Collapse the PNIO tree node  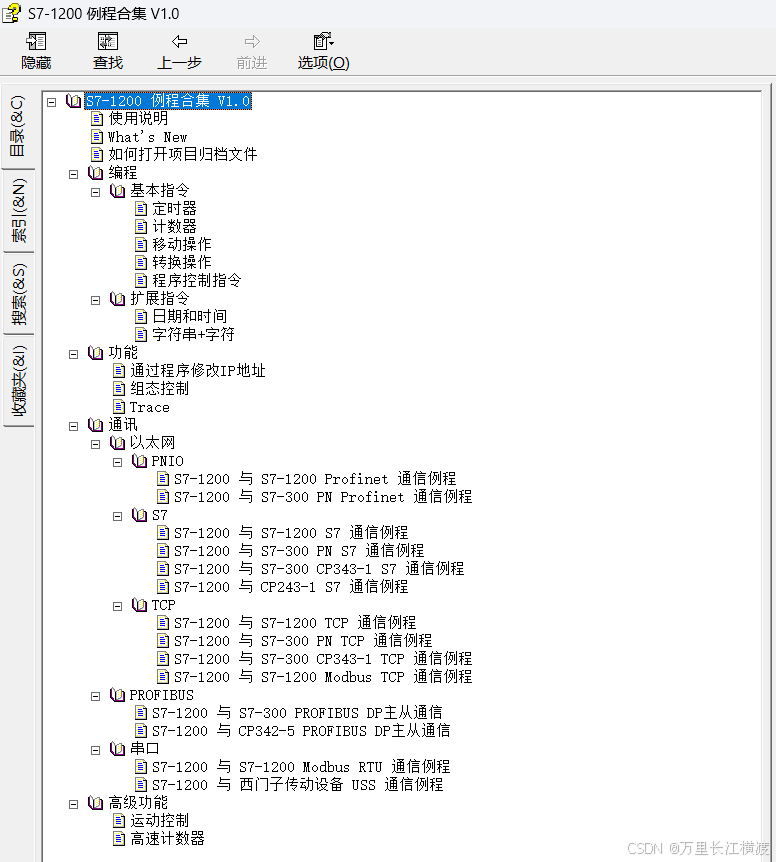118,462
